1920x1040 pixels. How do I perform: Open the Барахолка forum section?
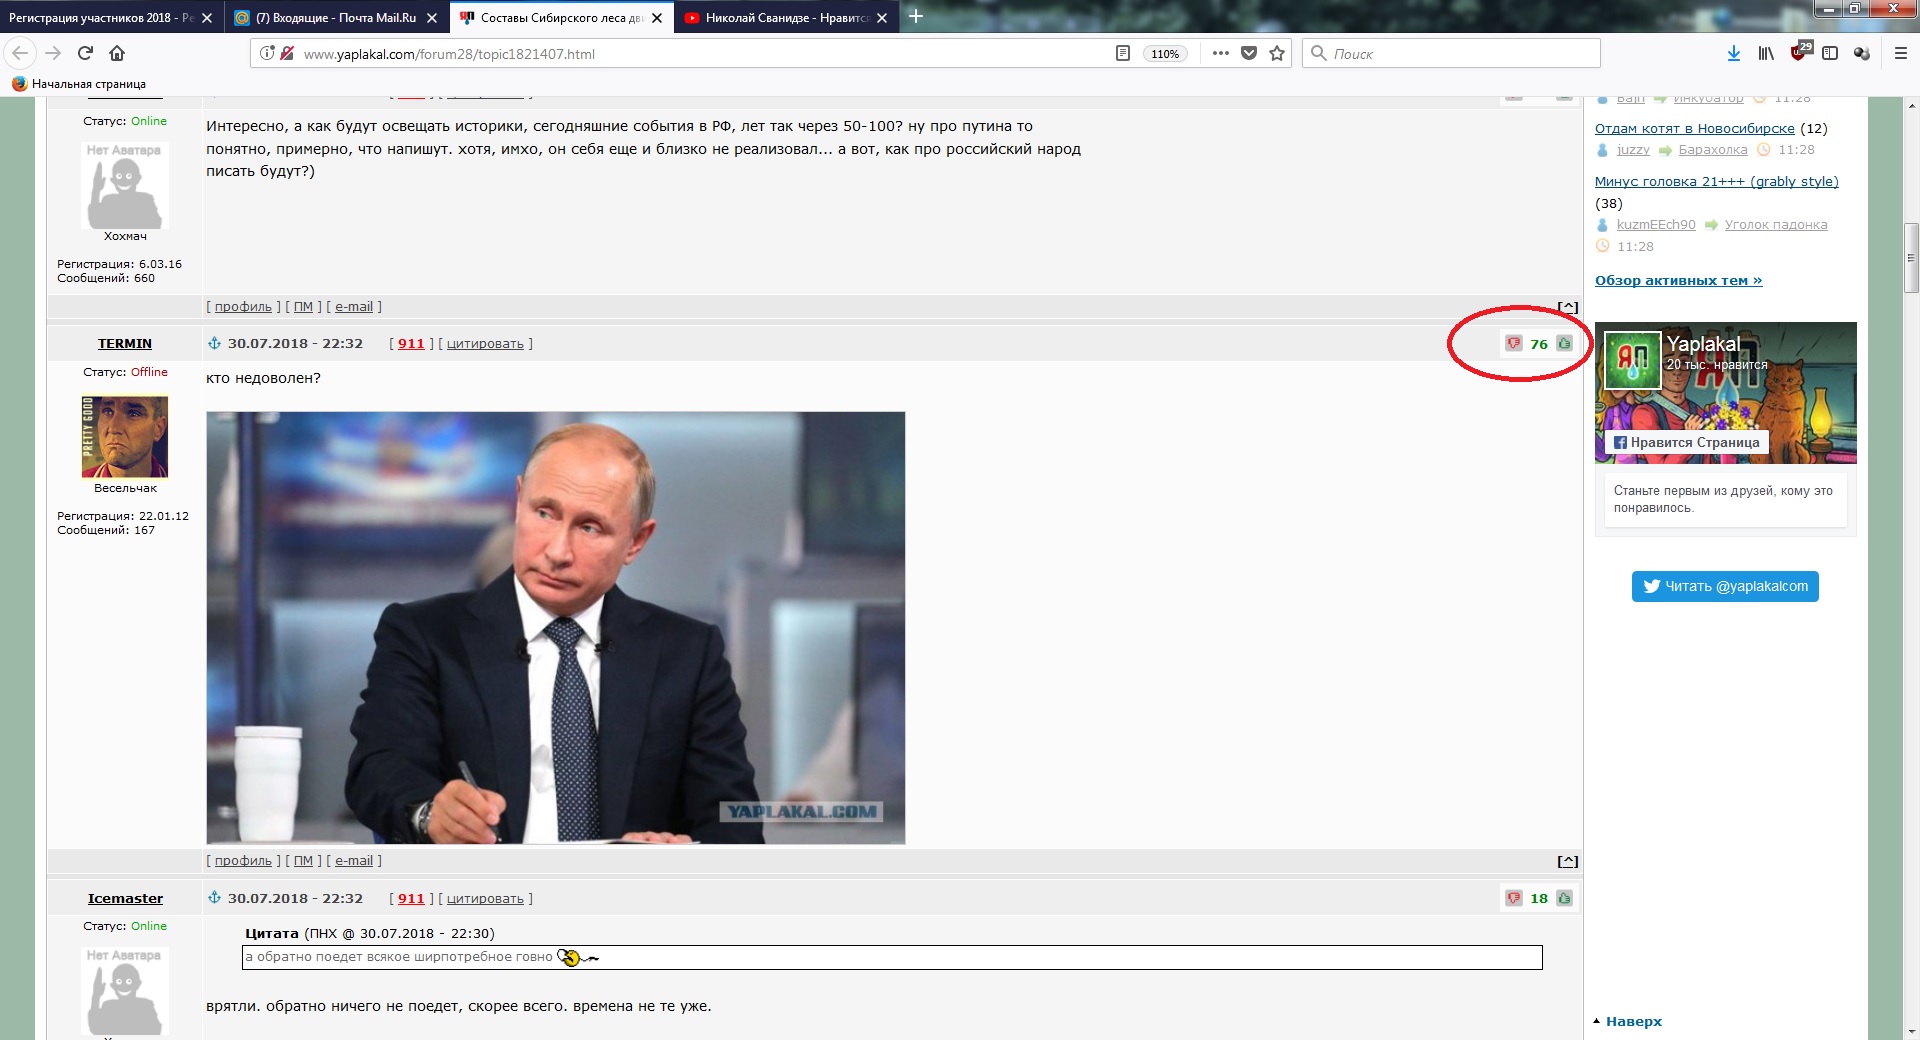tap(1713, 150)
